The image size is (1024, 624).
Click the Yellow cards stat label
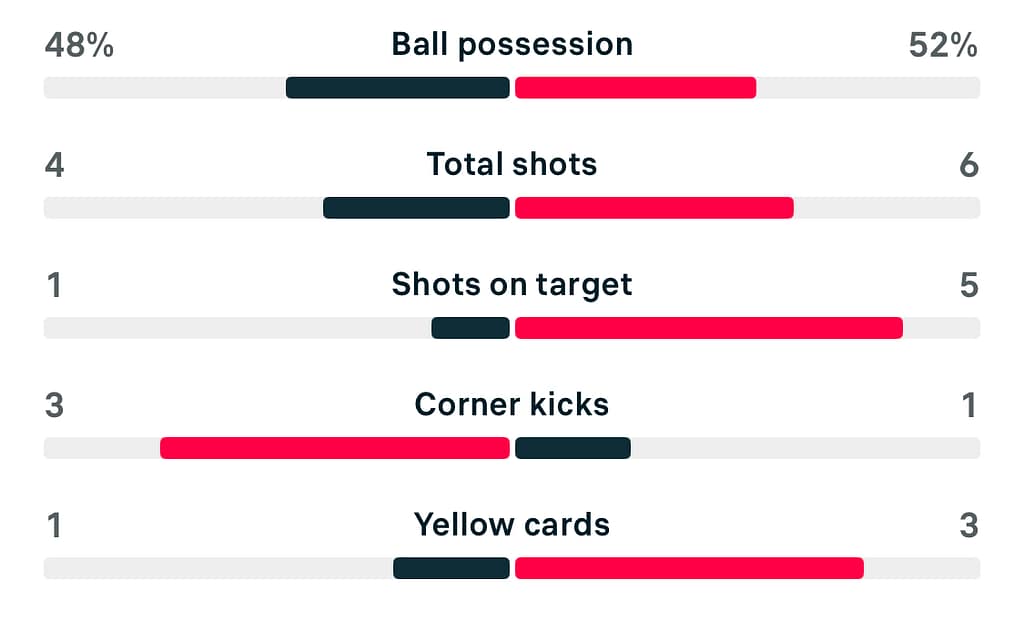[512, 524]
